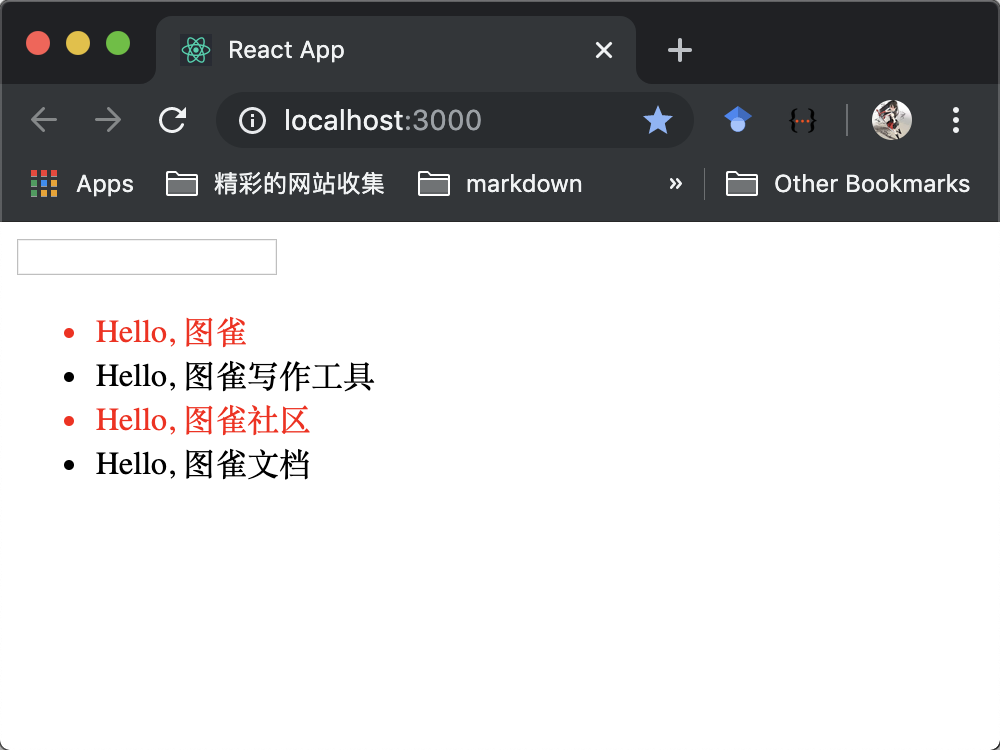Select the red Hello, 图雀社区 entry
Viewport: 1000px width, 750px height.
pyautogui.click(x=203, y=420)
